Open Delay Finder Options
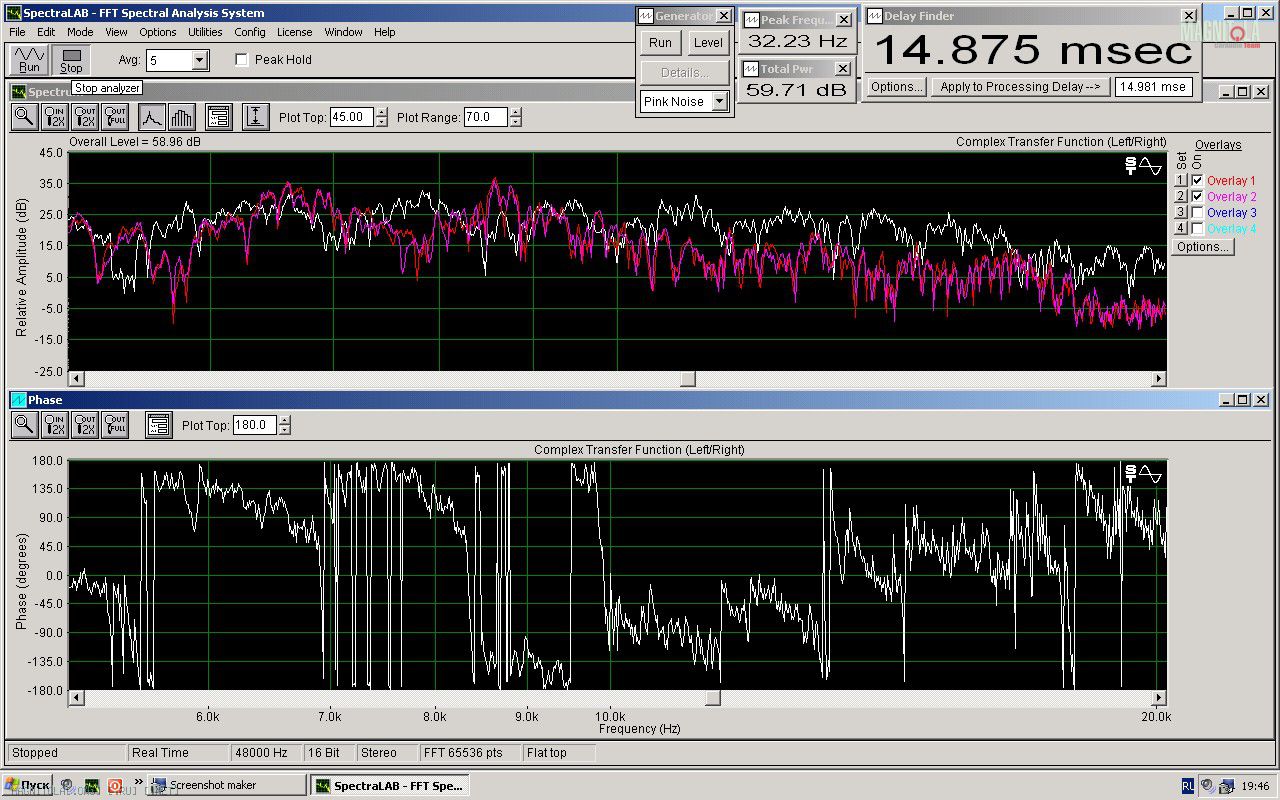1280x800 pixels. coord(896,87)
